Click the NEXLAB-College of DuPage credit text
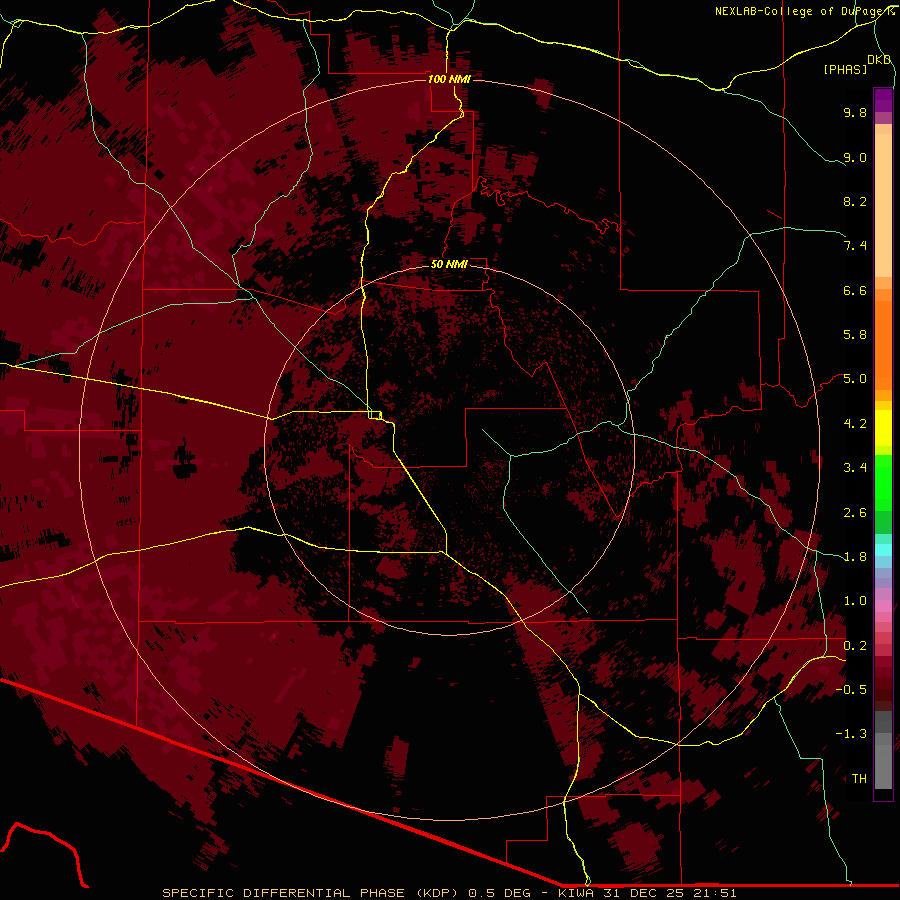Viewport: 900px width, 900px height. tap(804, 11)
